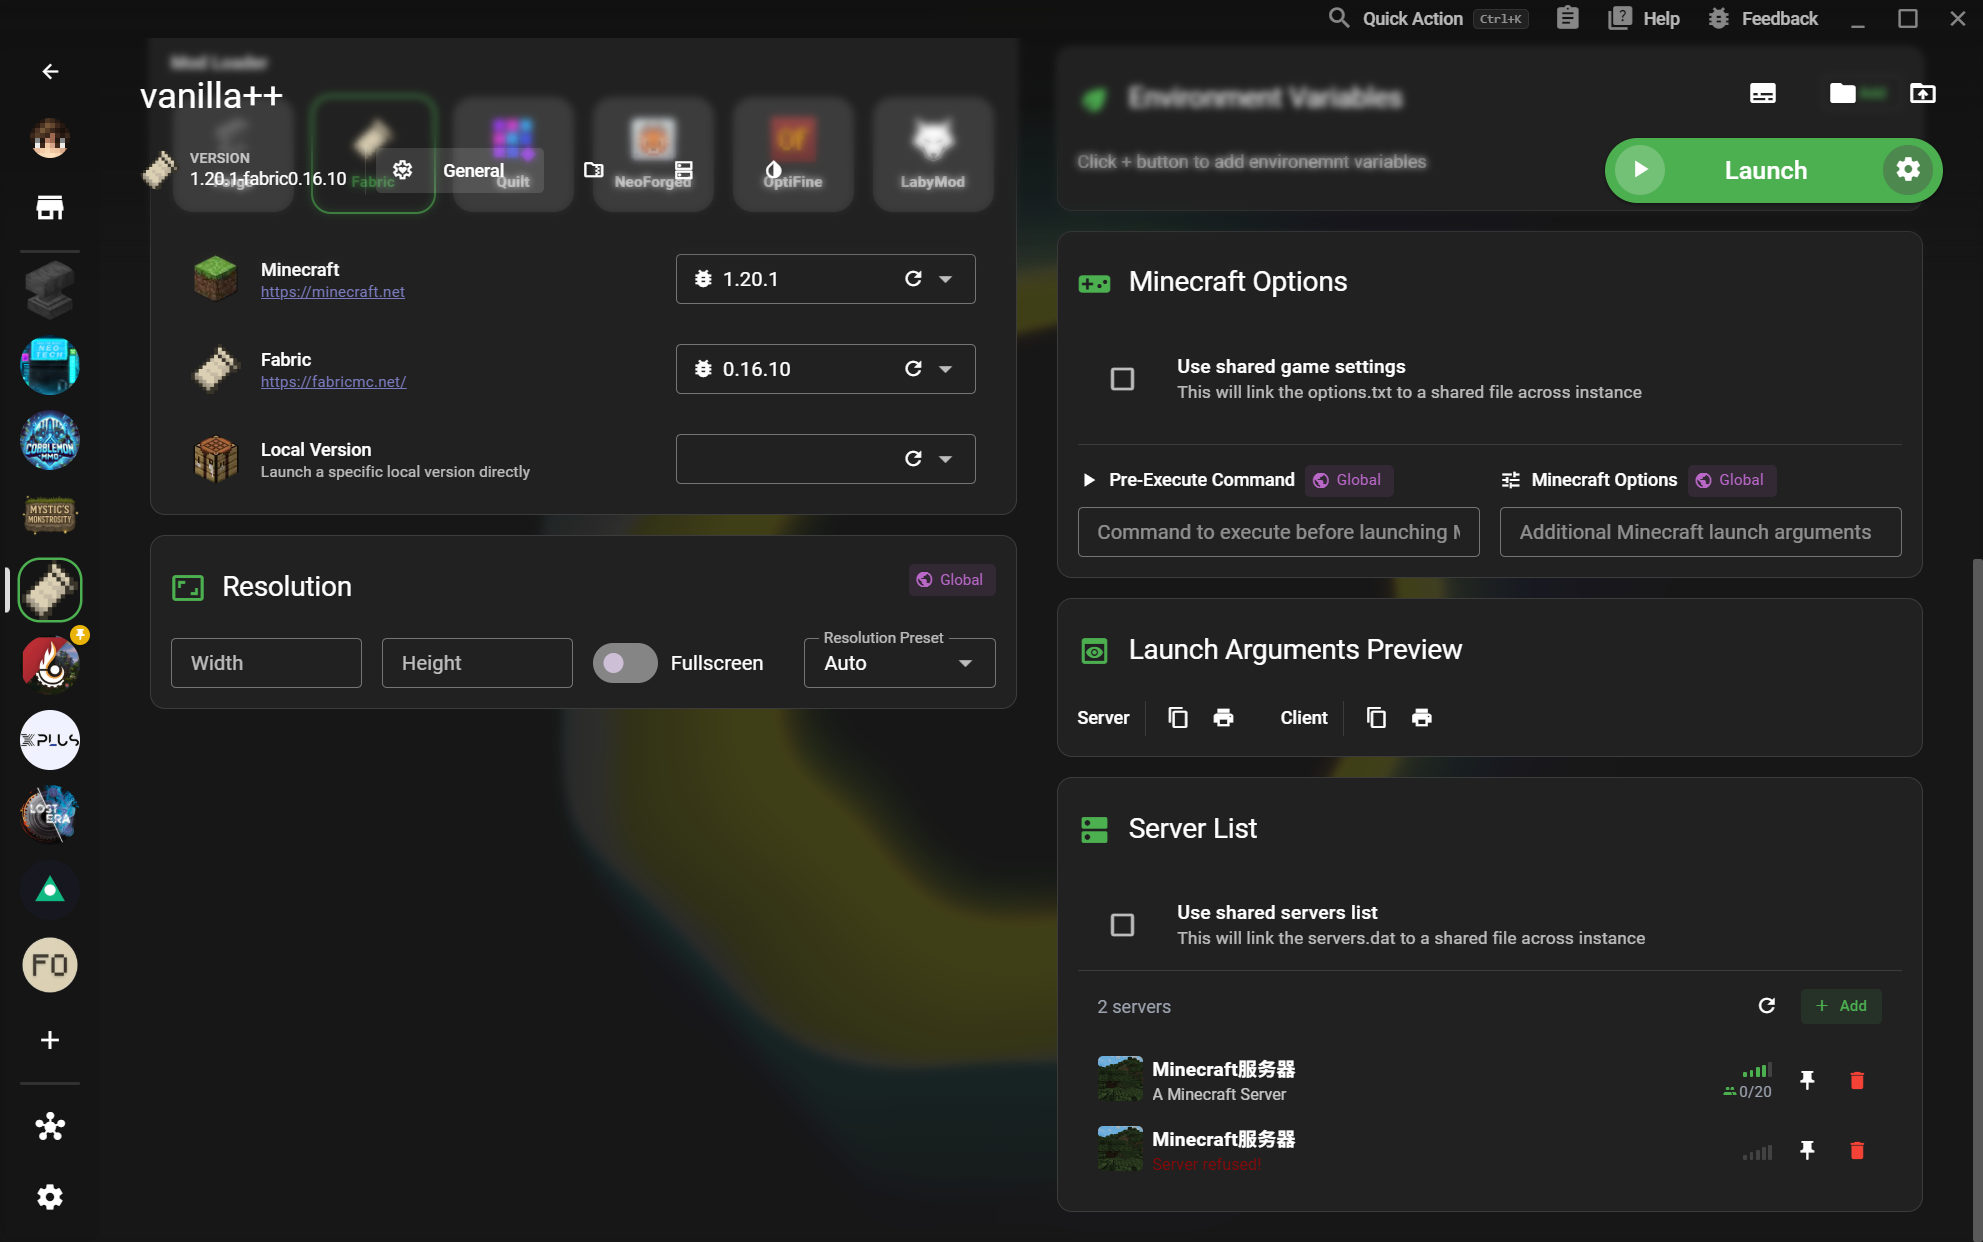This screenshot has width=1983, height=1242.
Task: Copy the Client launch arguments
Action: point(1376,718)
